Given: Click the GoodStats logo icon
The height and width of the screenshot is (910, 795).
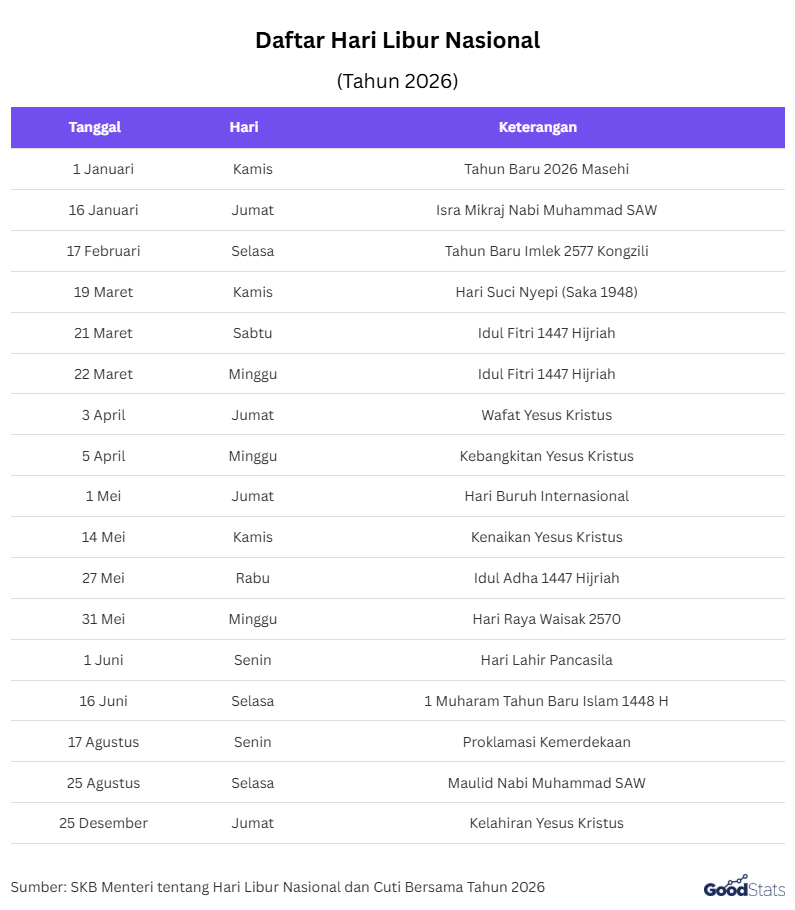Looking at the screenshot, I should [x=744, y=886].
